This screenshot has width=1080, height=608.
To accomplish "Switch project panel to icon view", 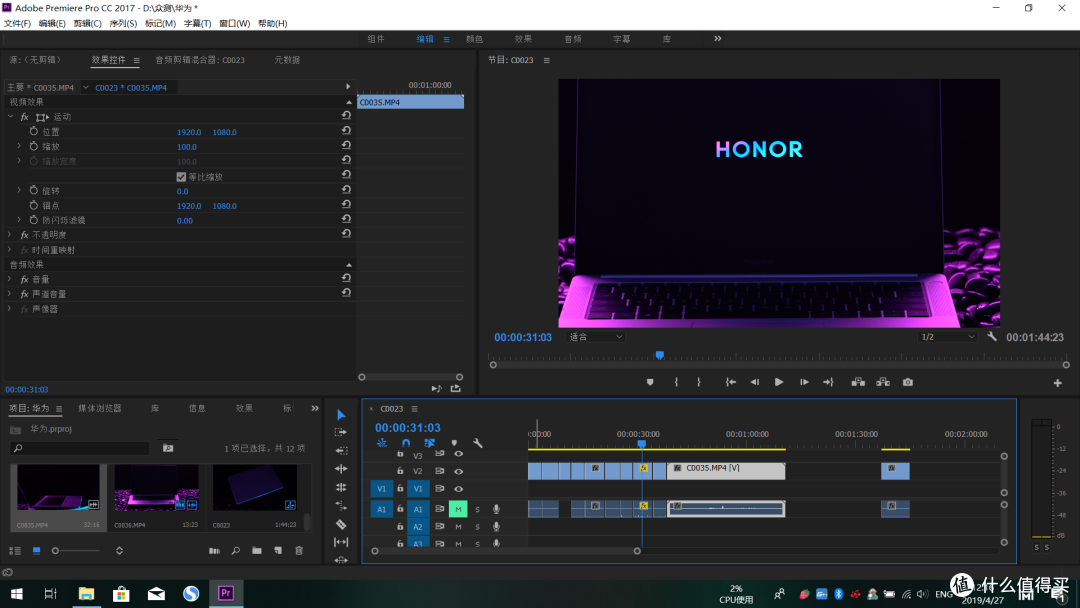I will [x=37, y=551].
